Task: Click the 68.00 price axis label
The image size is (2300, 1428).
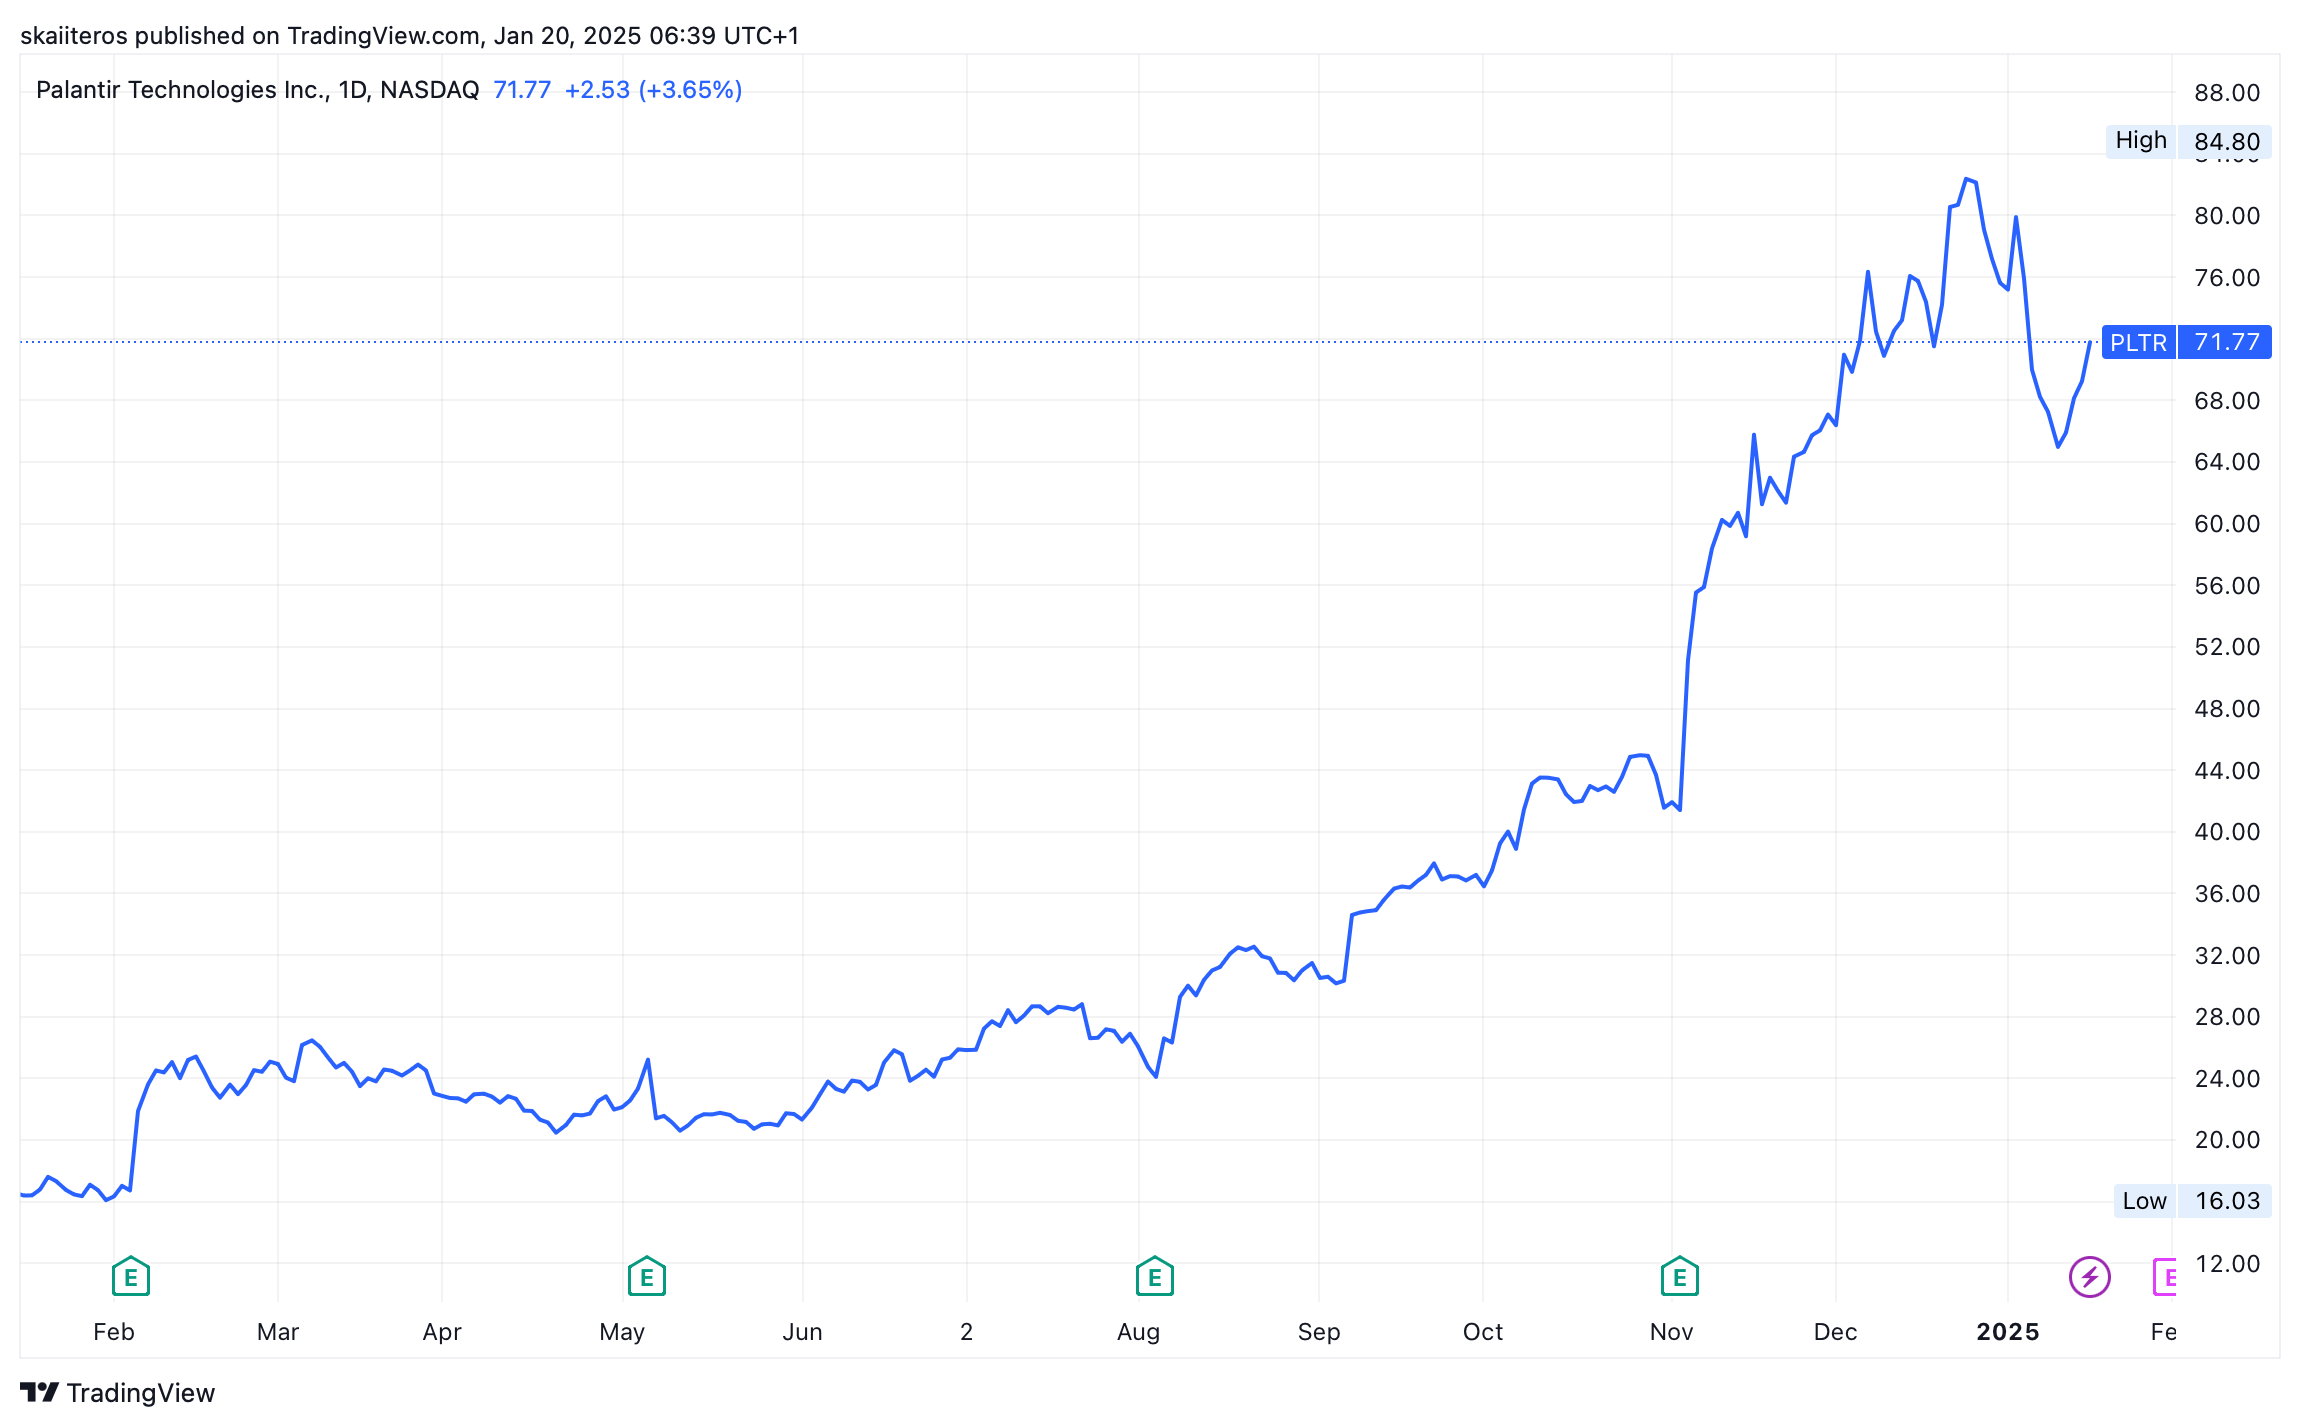Action: [2227, 401]
